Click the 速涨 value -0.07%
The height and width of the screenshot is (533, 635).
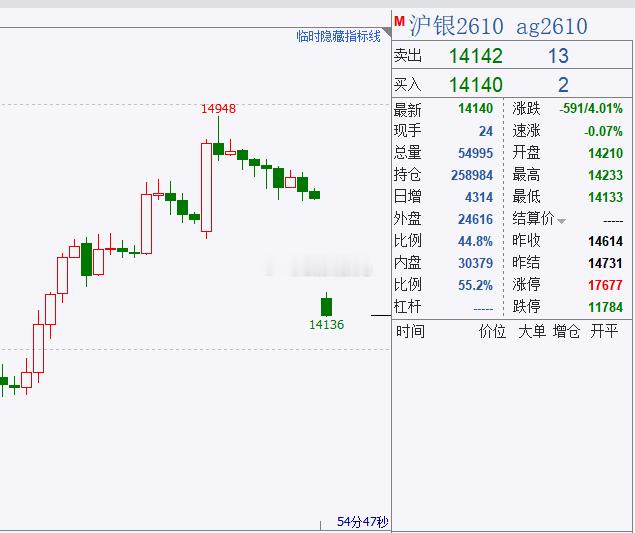(603, 131)
